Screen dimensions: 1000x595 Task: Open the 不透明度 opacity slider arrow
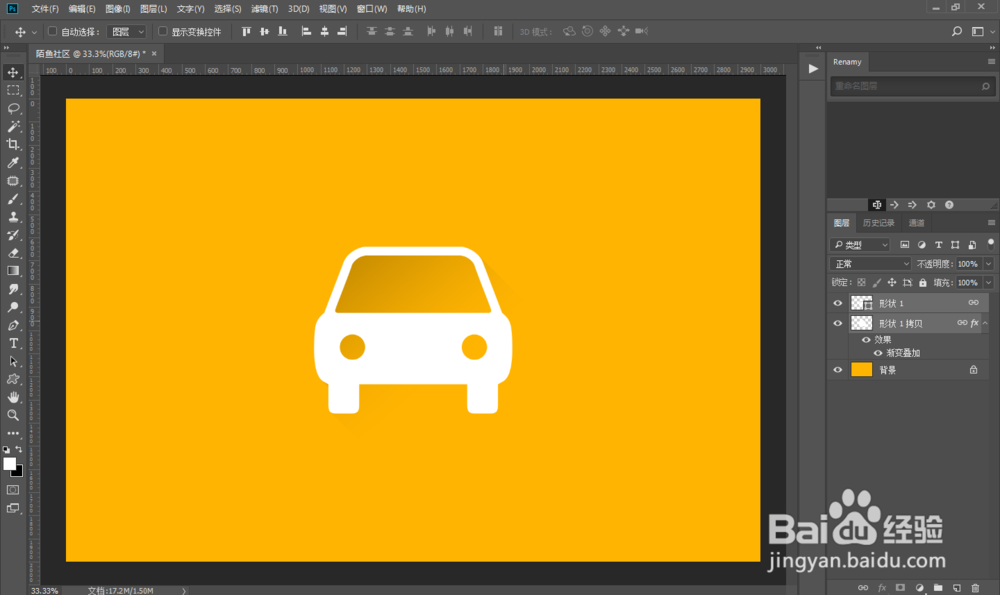tap(989, 264)
